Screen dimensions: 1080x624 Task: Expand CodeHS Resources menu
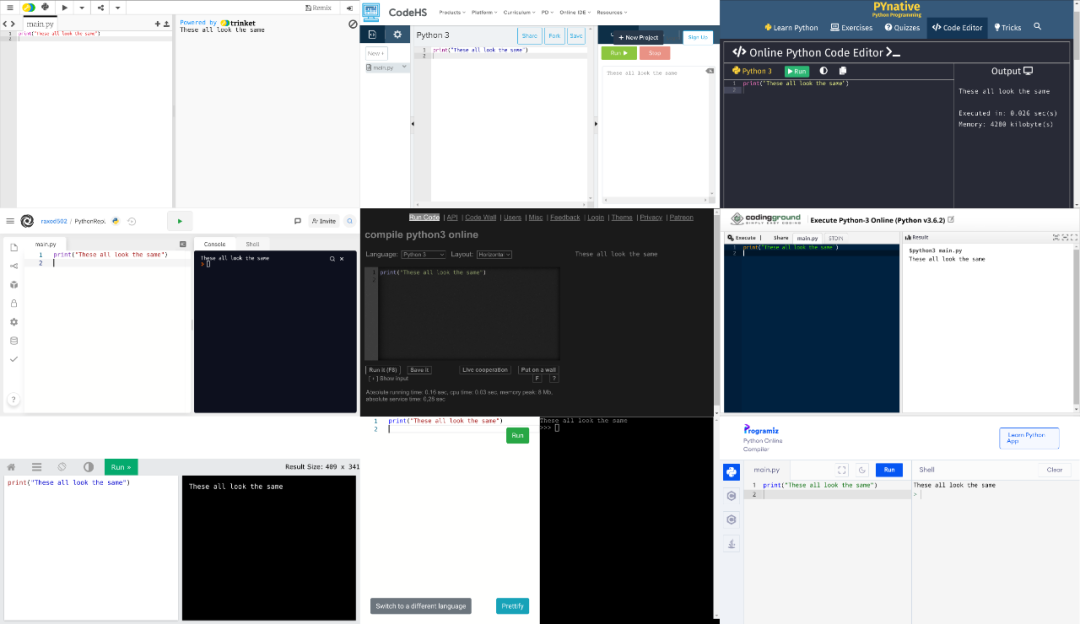[x=612, y=12]
